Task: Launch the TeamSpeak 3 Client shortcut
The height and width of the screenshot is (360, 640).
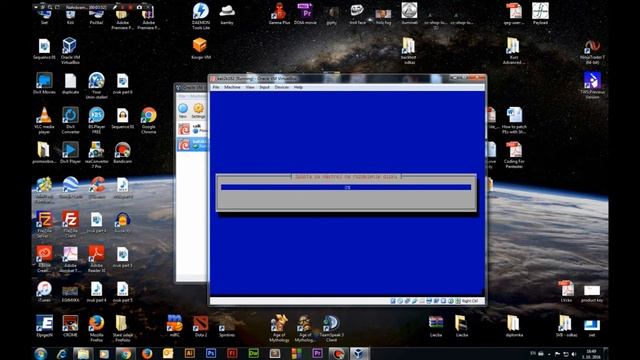Action: tap(331, 328)
